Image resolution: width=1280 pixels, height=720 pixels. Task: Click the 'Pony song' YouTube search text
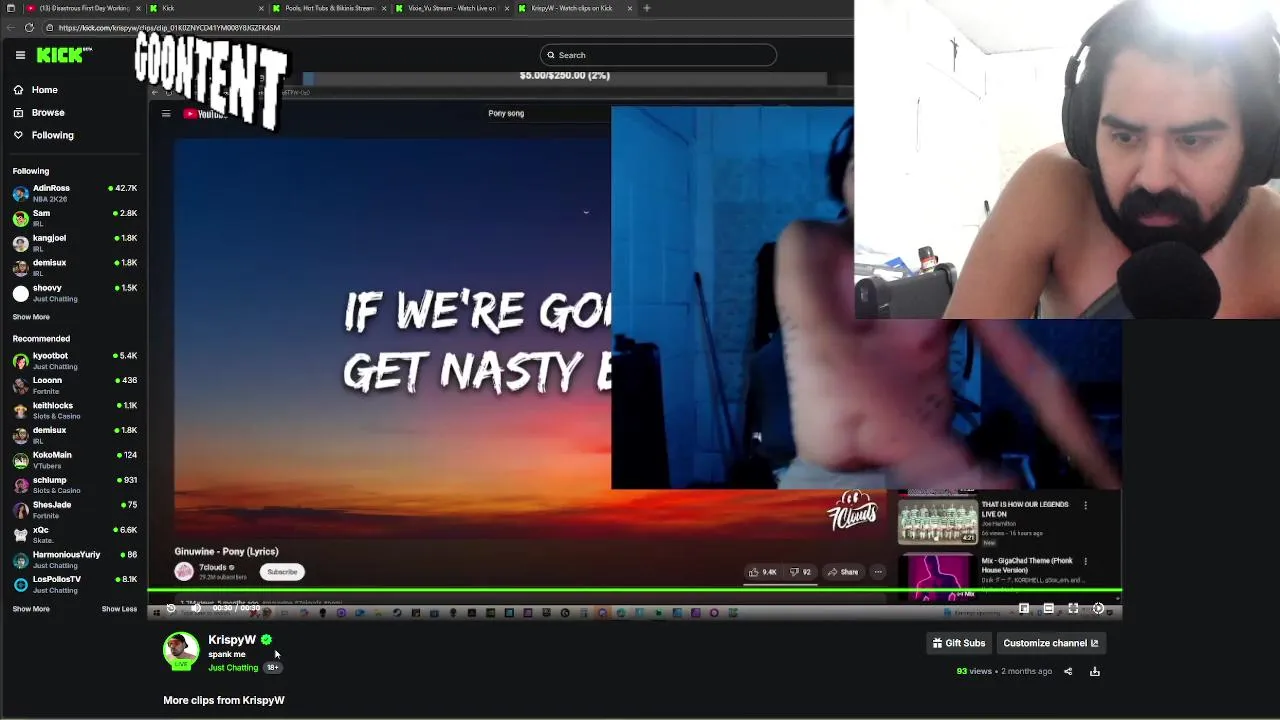(x=506, y=113)
